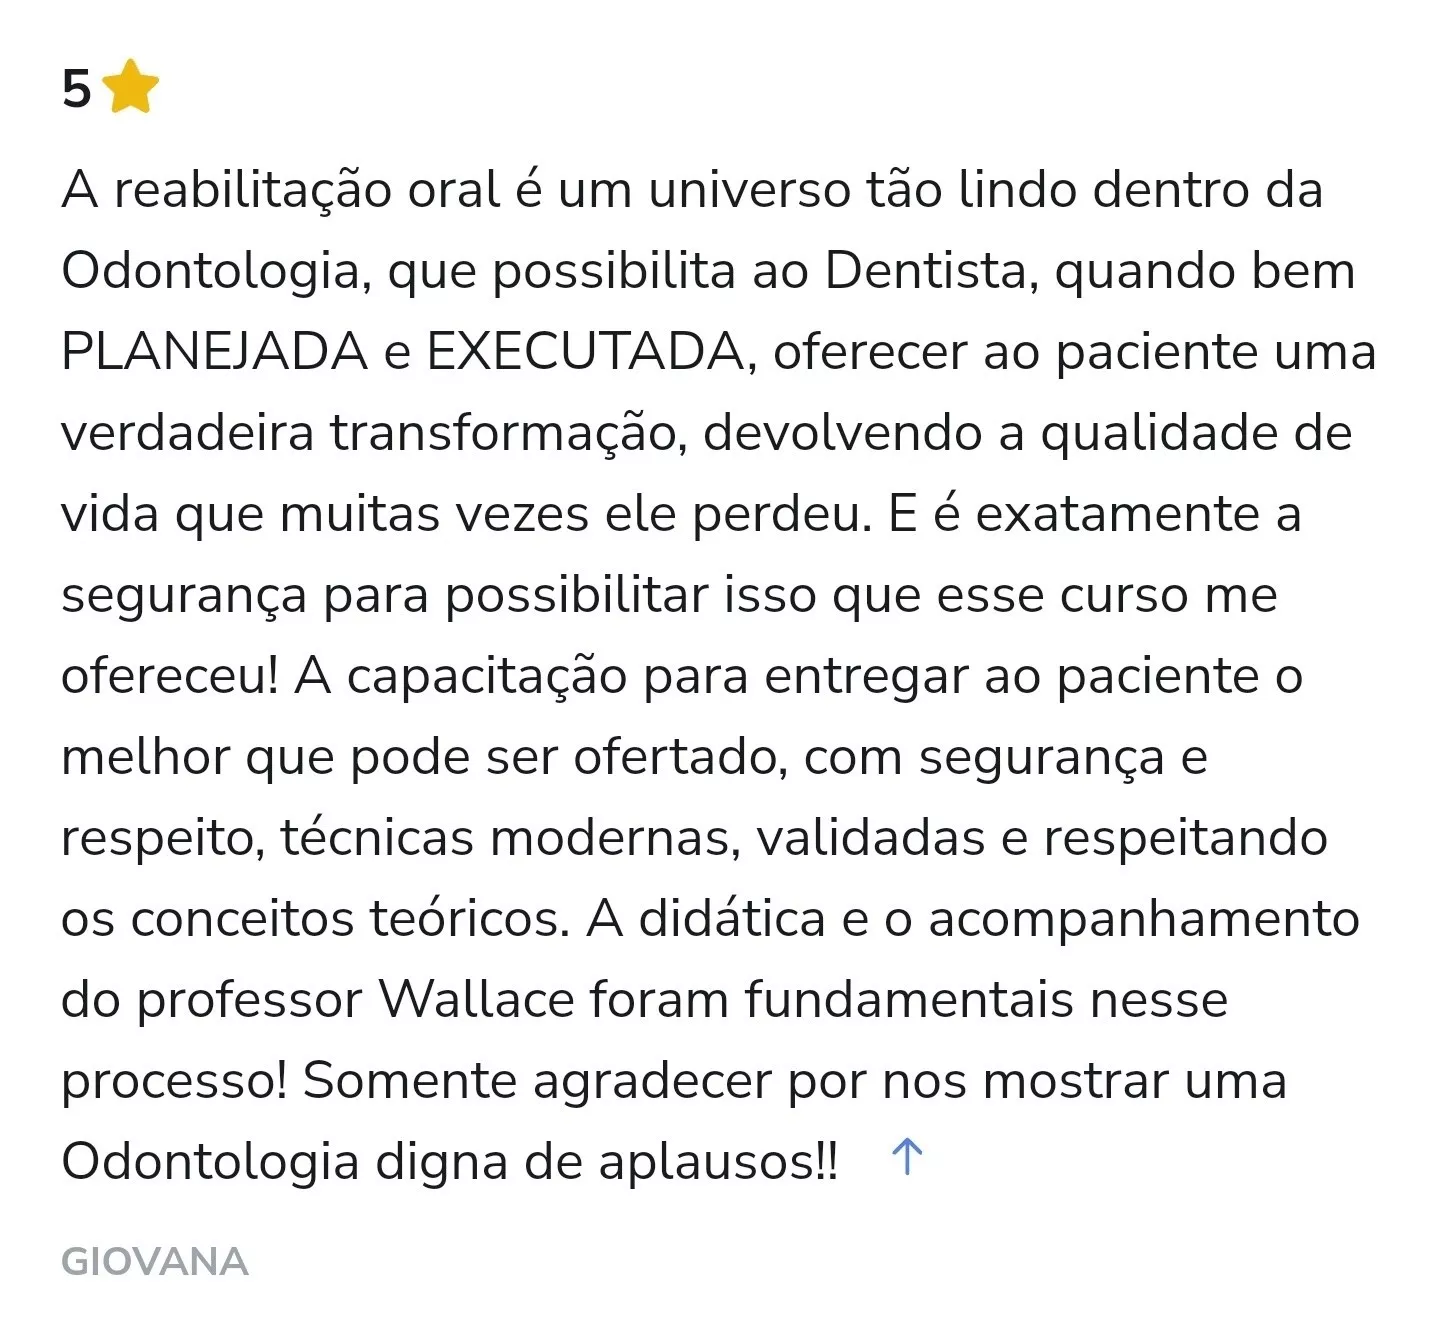Viewport: 1440px width, 1320px height.
Task: Click the name Wallace in the review
Action: tap(476, 999)
